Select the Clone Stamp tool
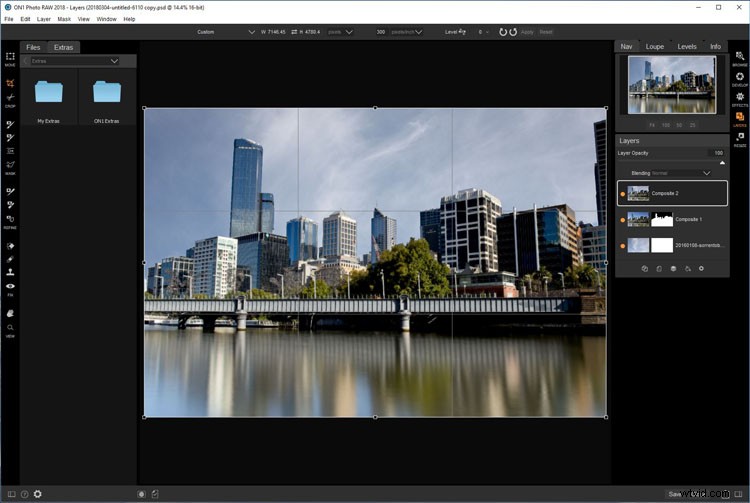750x503 pixels. [10, 273]
